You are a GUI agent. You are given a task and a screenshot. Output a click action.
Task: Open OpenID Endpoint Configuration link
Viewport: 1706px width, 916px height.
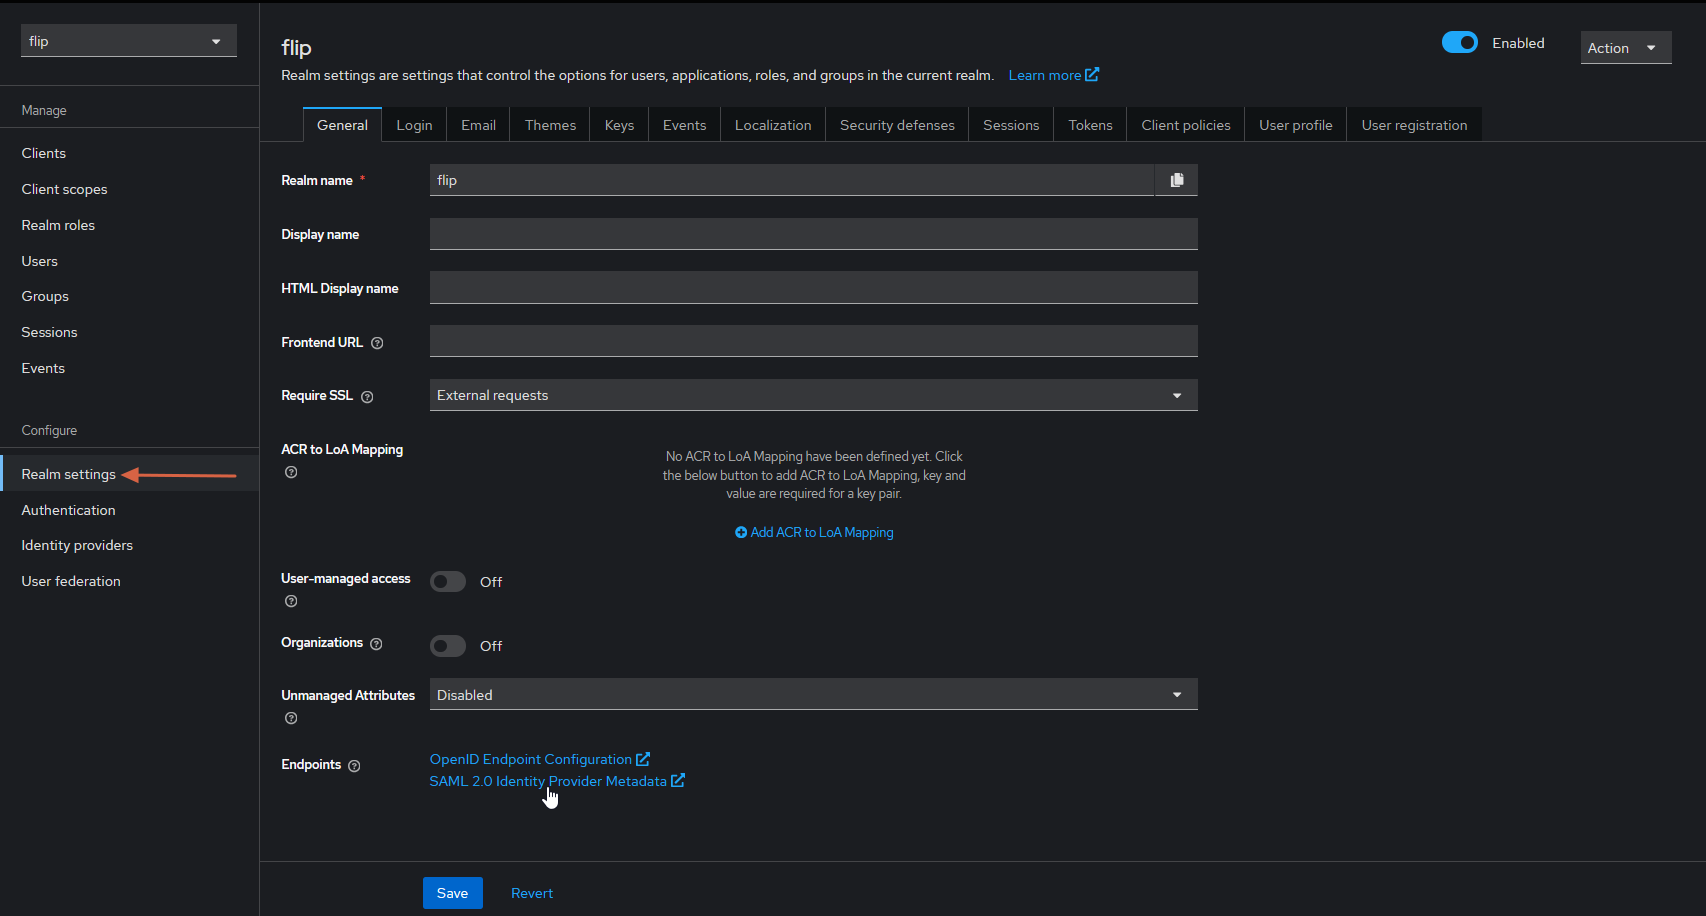(x=540, y=759)
